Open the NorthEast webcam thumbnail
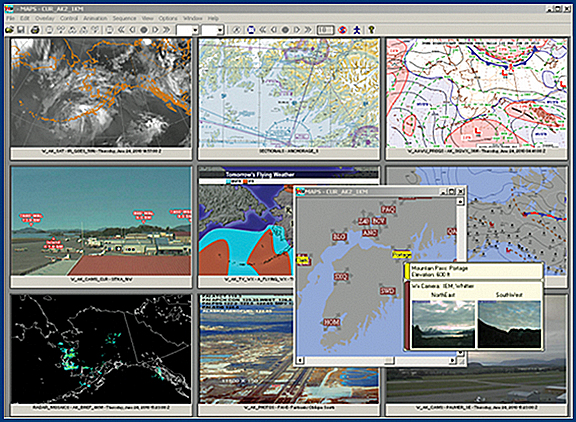Viewport: 576px width, 422px height. pyautogui.click(x=443, y=324)
